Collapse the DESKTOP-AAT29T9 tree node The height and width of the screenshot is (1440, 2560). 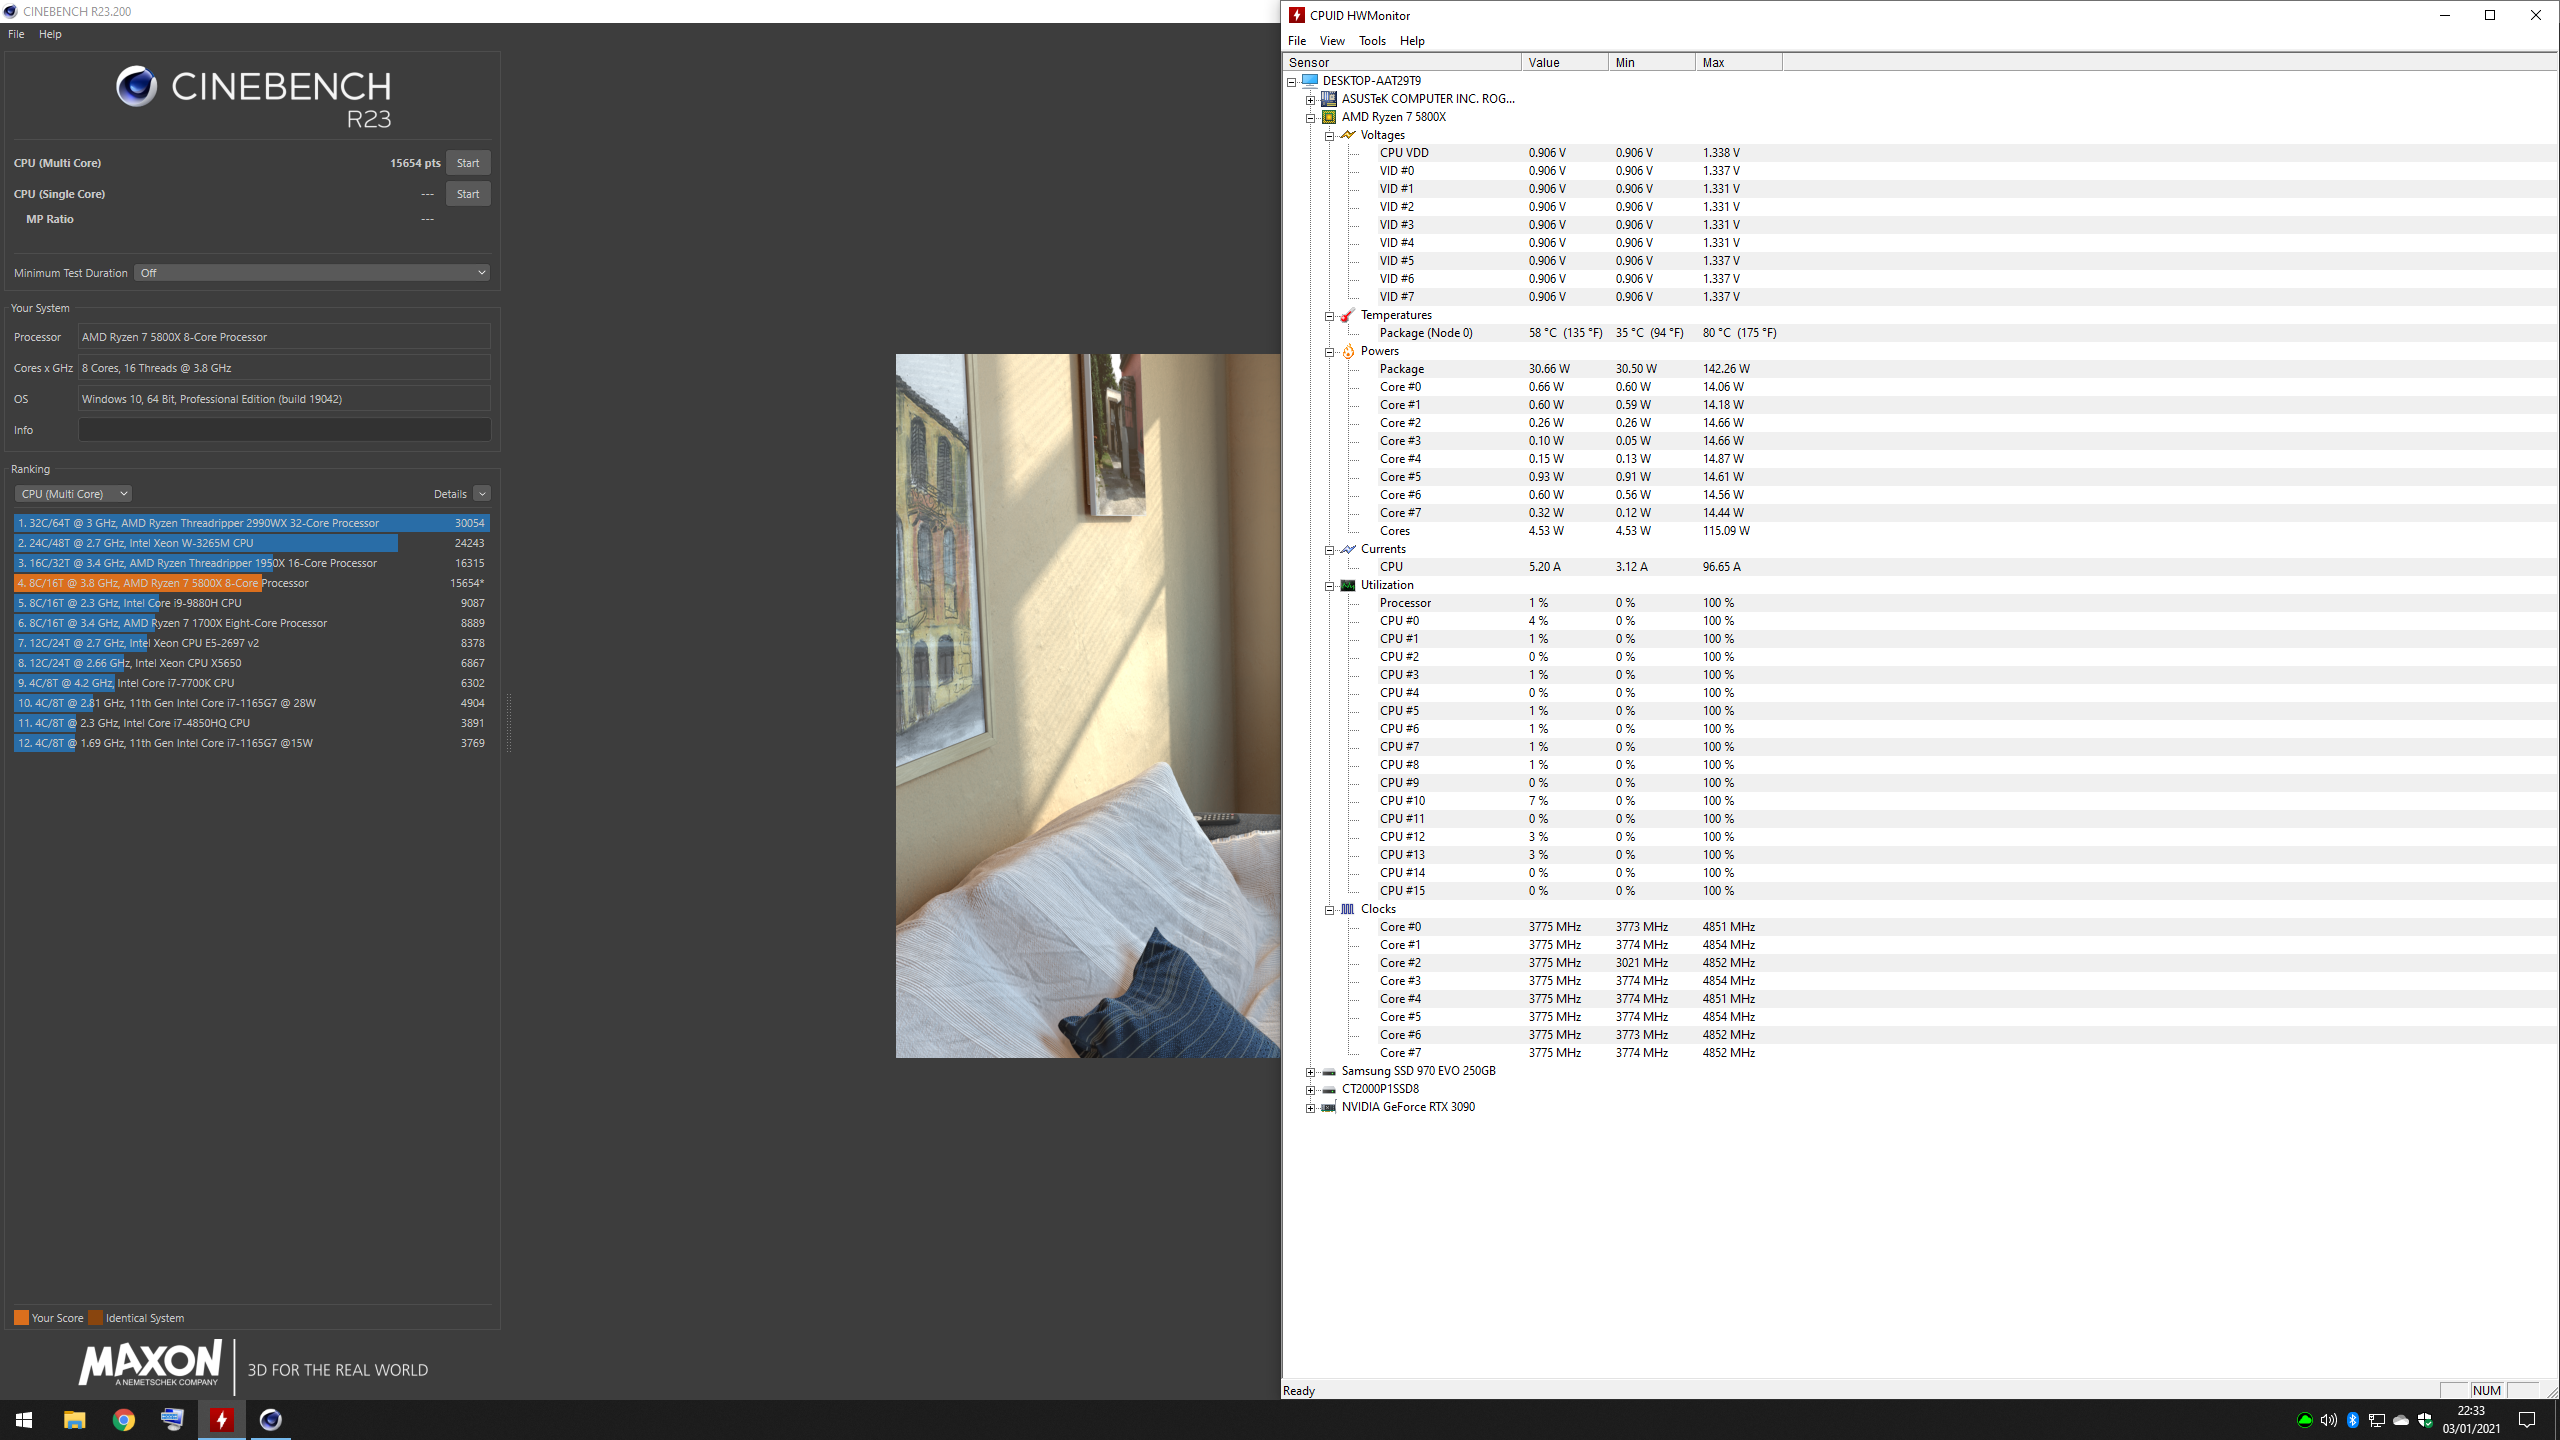(x=1292, y=81)
